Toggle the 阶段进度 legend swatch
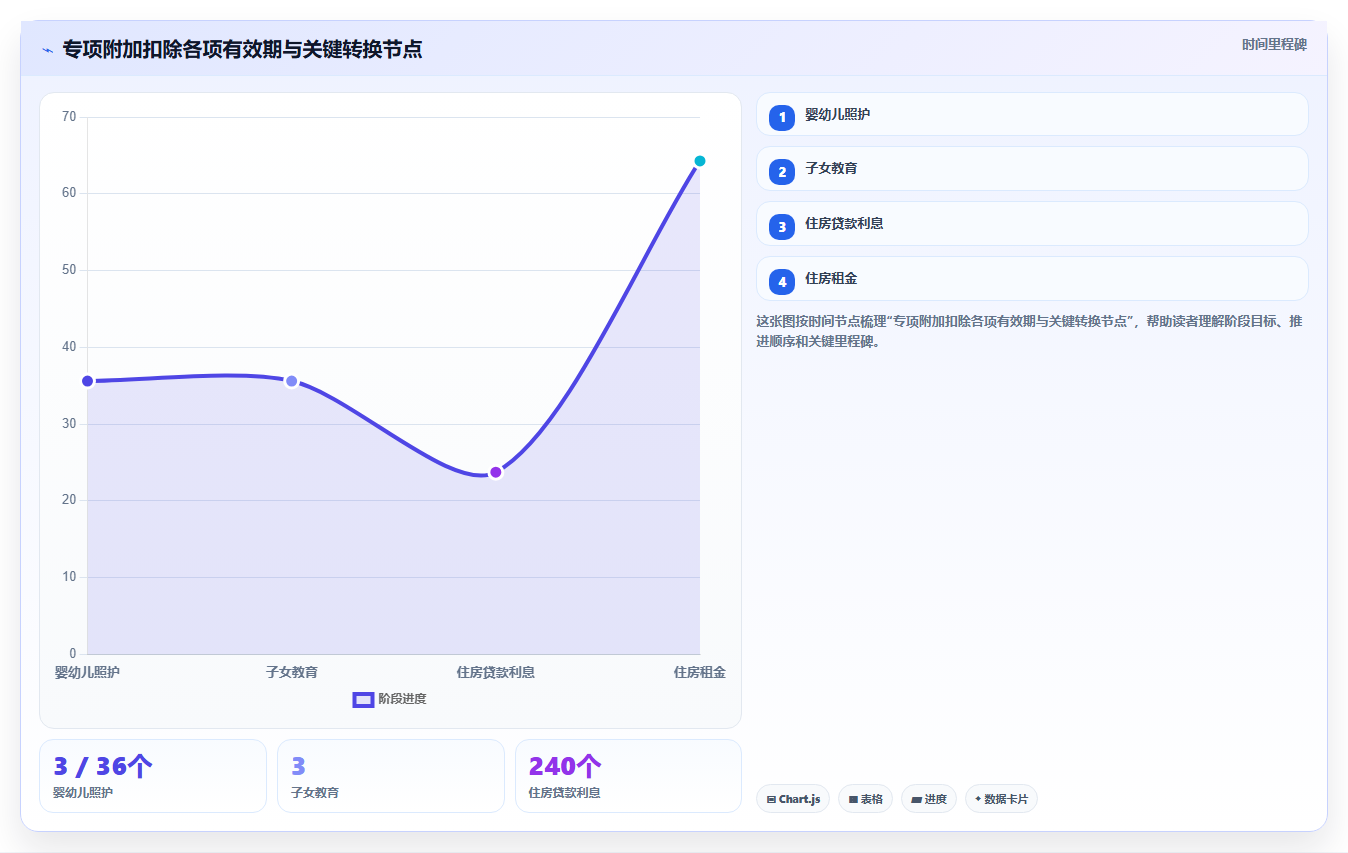Screen dimensions: 1348x853 [363, 699]
